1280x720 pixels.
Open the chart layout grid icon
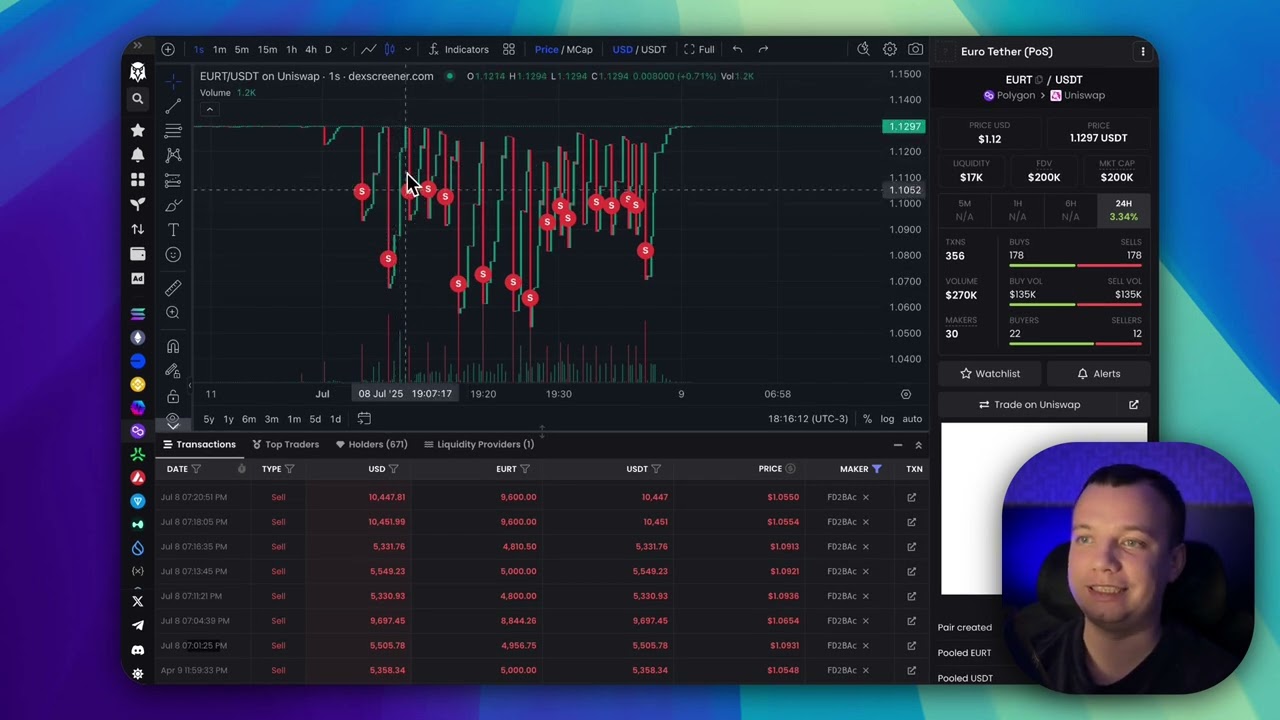[509, 49]
